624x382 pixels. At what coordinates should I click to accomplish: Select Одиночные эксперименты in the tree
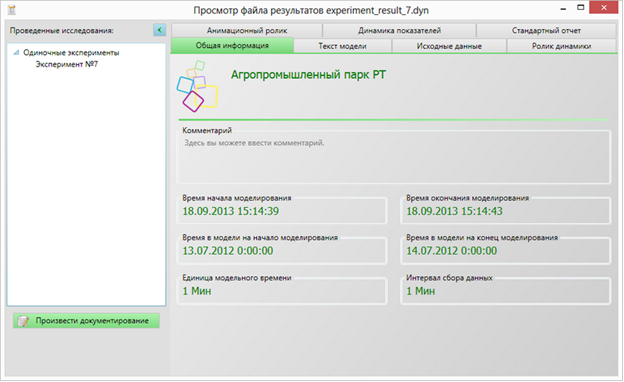(x=71, y=53)
